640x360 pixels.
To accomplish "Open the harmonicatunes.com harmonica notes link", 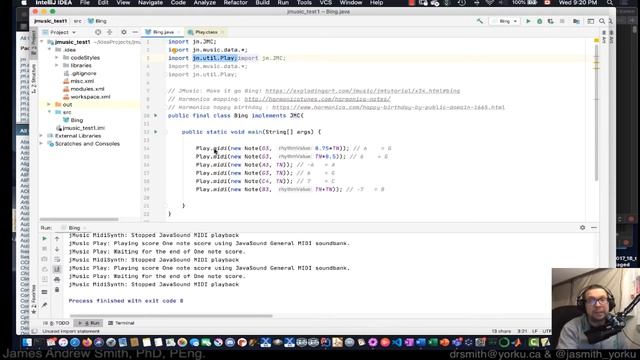I will 318,99.
